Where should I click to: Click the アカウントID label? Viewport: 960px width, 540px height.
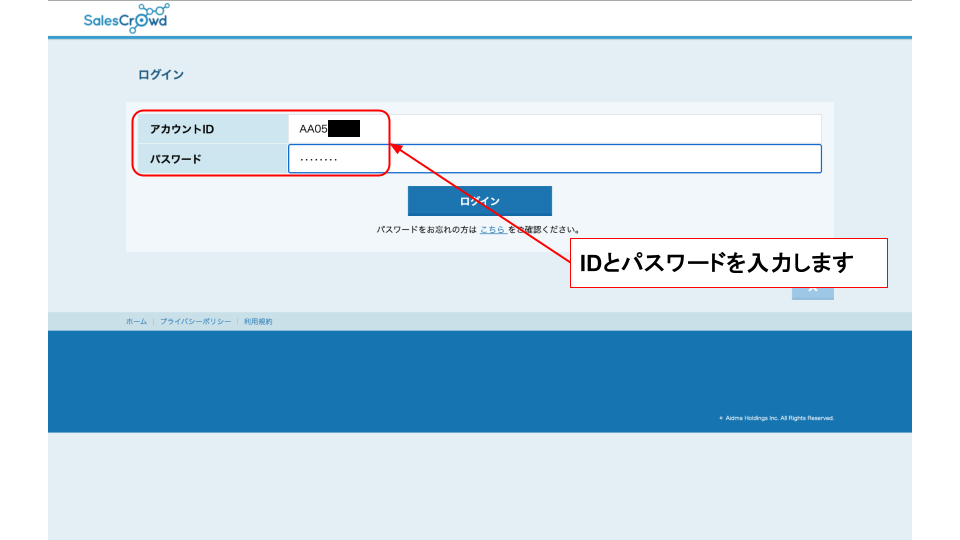(x=182, y=129)
